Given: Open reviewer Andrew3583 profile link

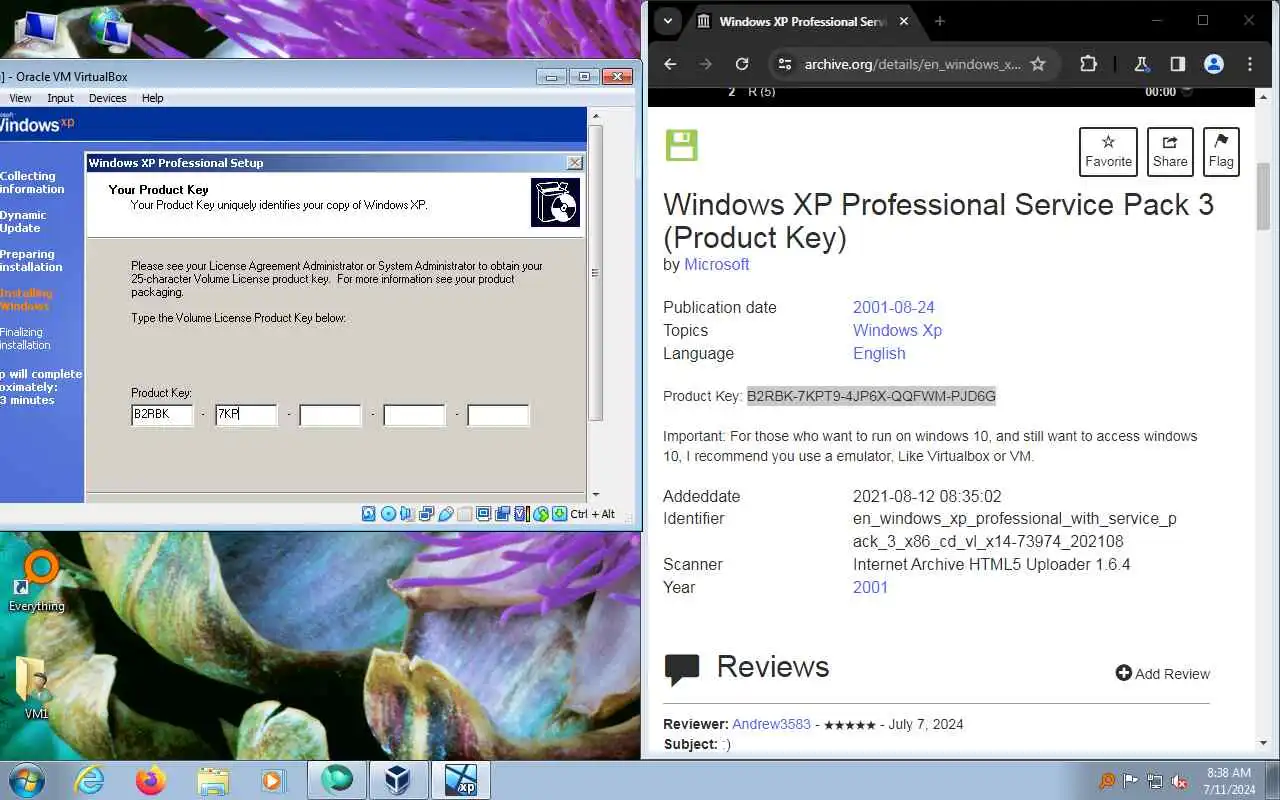Looking at the screenshot, I should tap(771, 724).
